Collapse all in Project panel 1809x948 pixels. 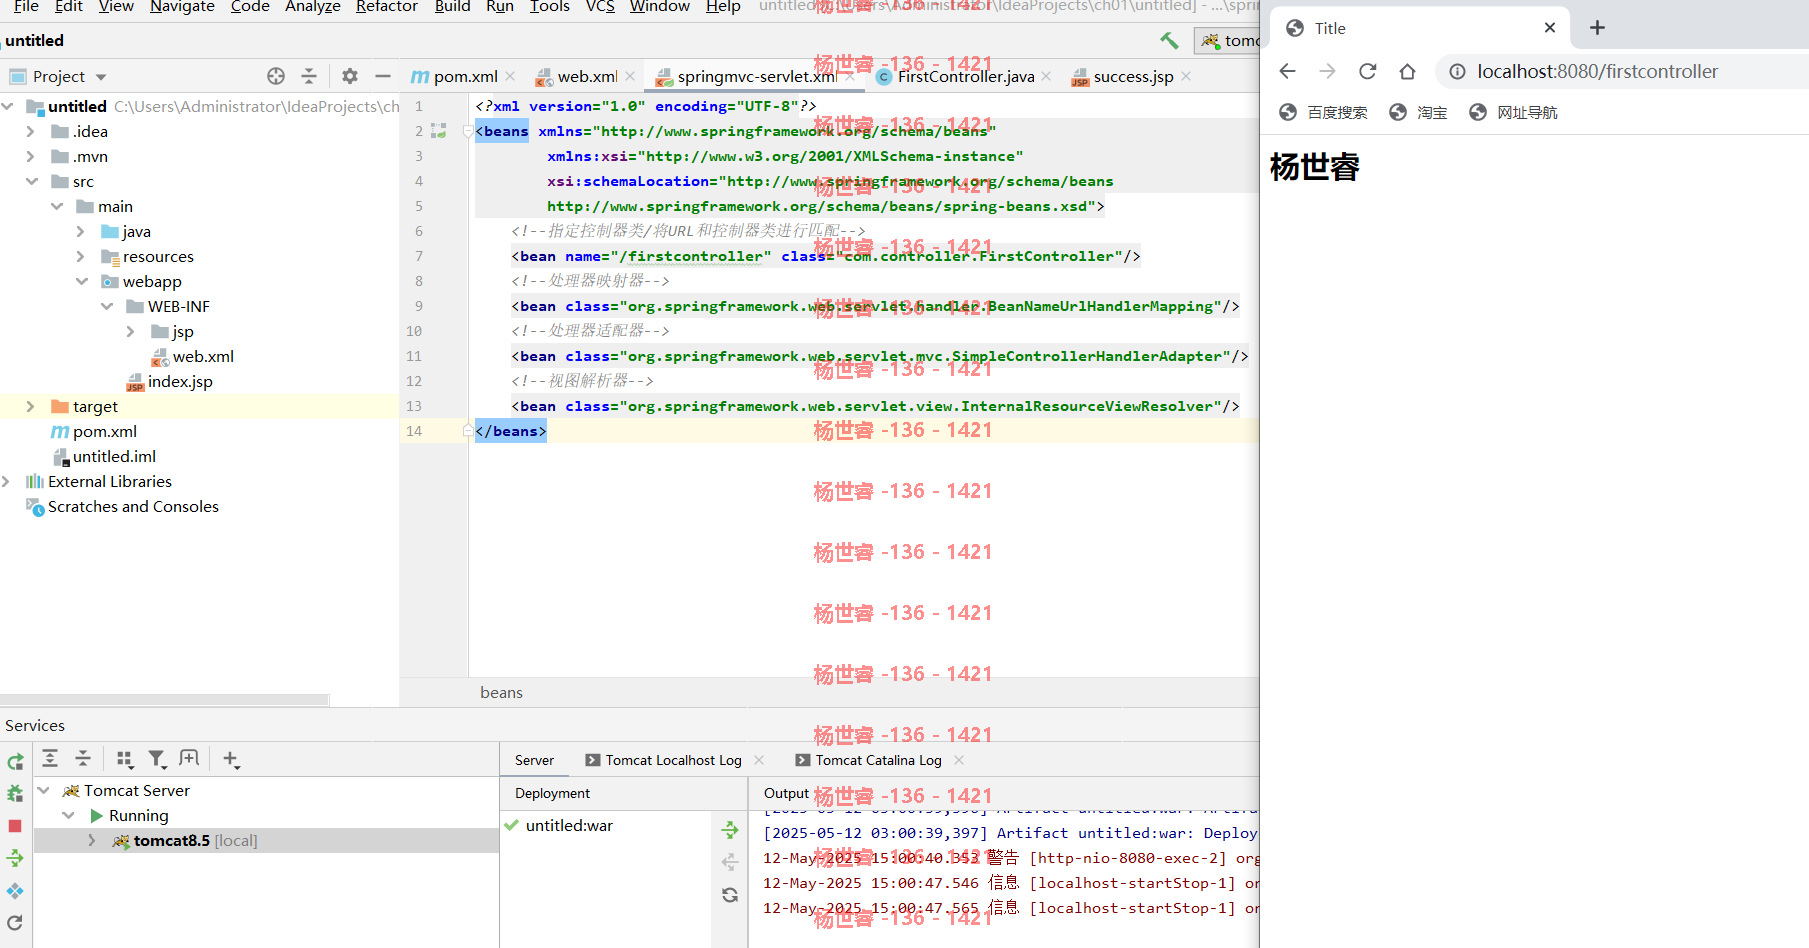click(309, 76)
